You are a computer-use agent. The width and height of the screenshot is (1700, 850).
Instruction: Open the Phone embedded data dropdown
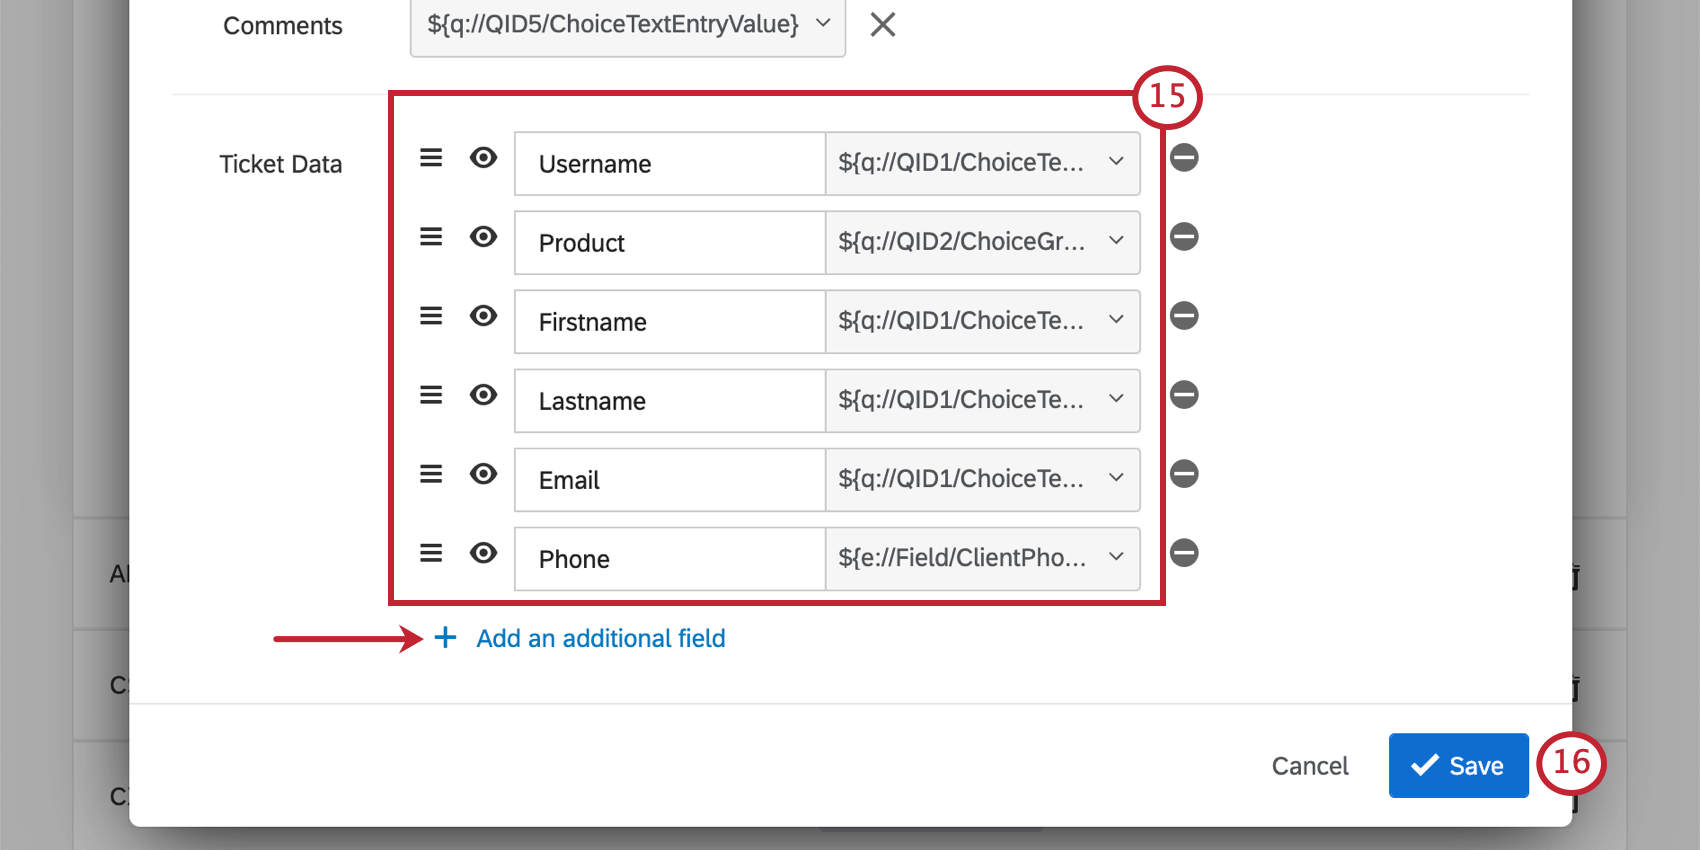[982, 558]
